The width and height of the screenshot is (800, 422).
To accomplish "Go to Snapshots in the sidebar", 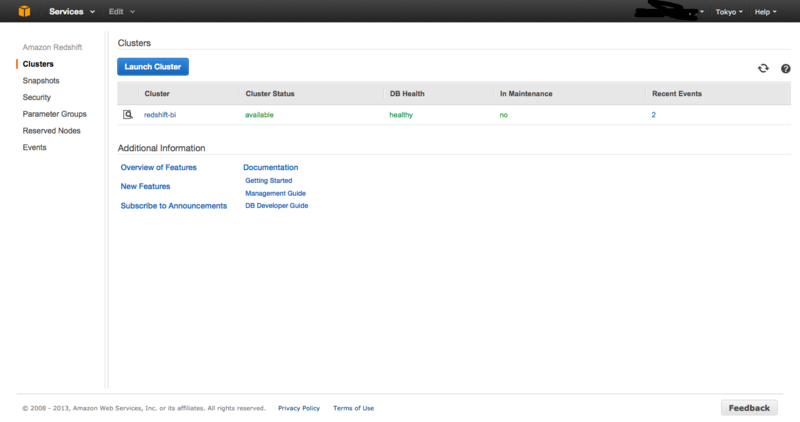I will pyautogui.click(x=41, y=81).
